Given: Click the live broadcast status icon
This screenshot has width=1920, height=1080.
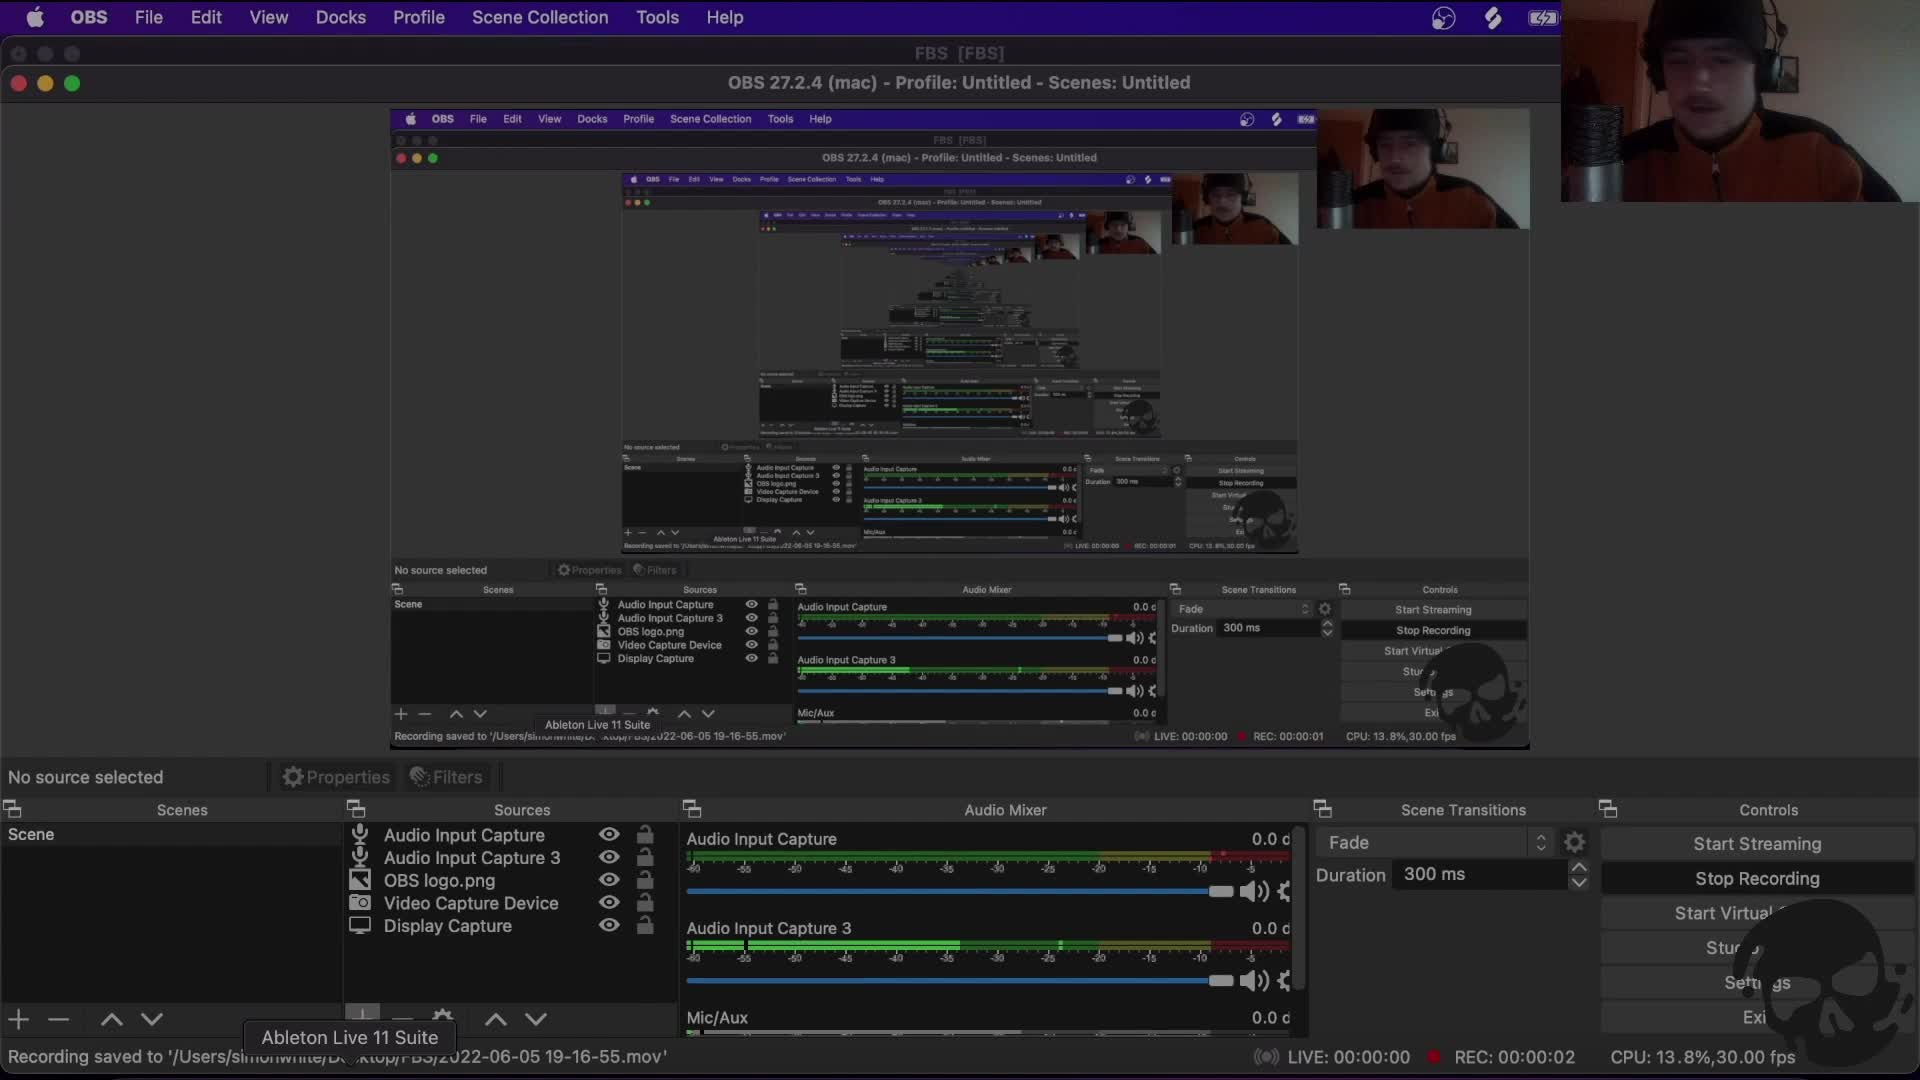Looking at the screenshot, I should (x=1266, y=1057).
